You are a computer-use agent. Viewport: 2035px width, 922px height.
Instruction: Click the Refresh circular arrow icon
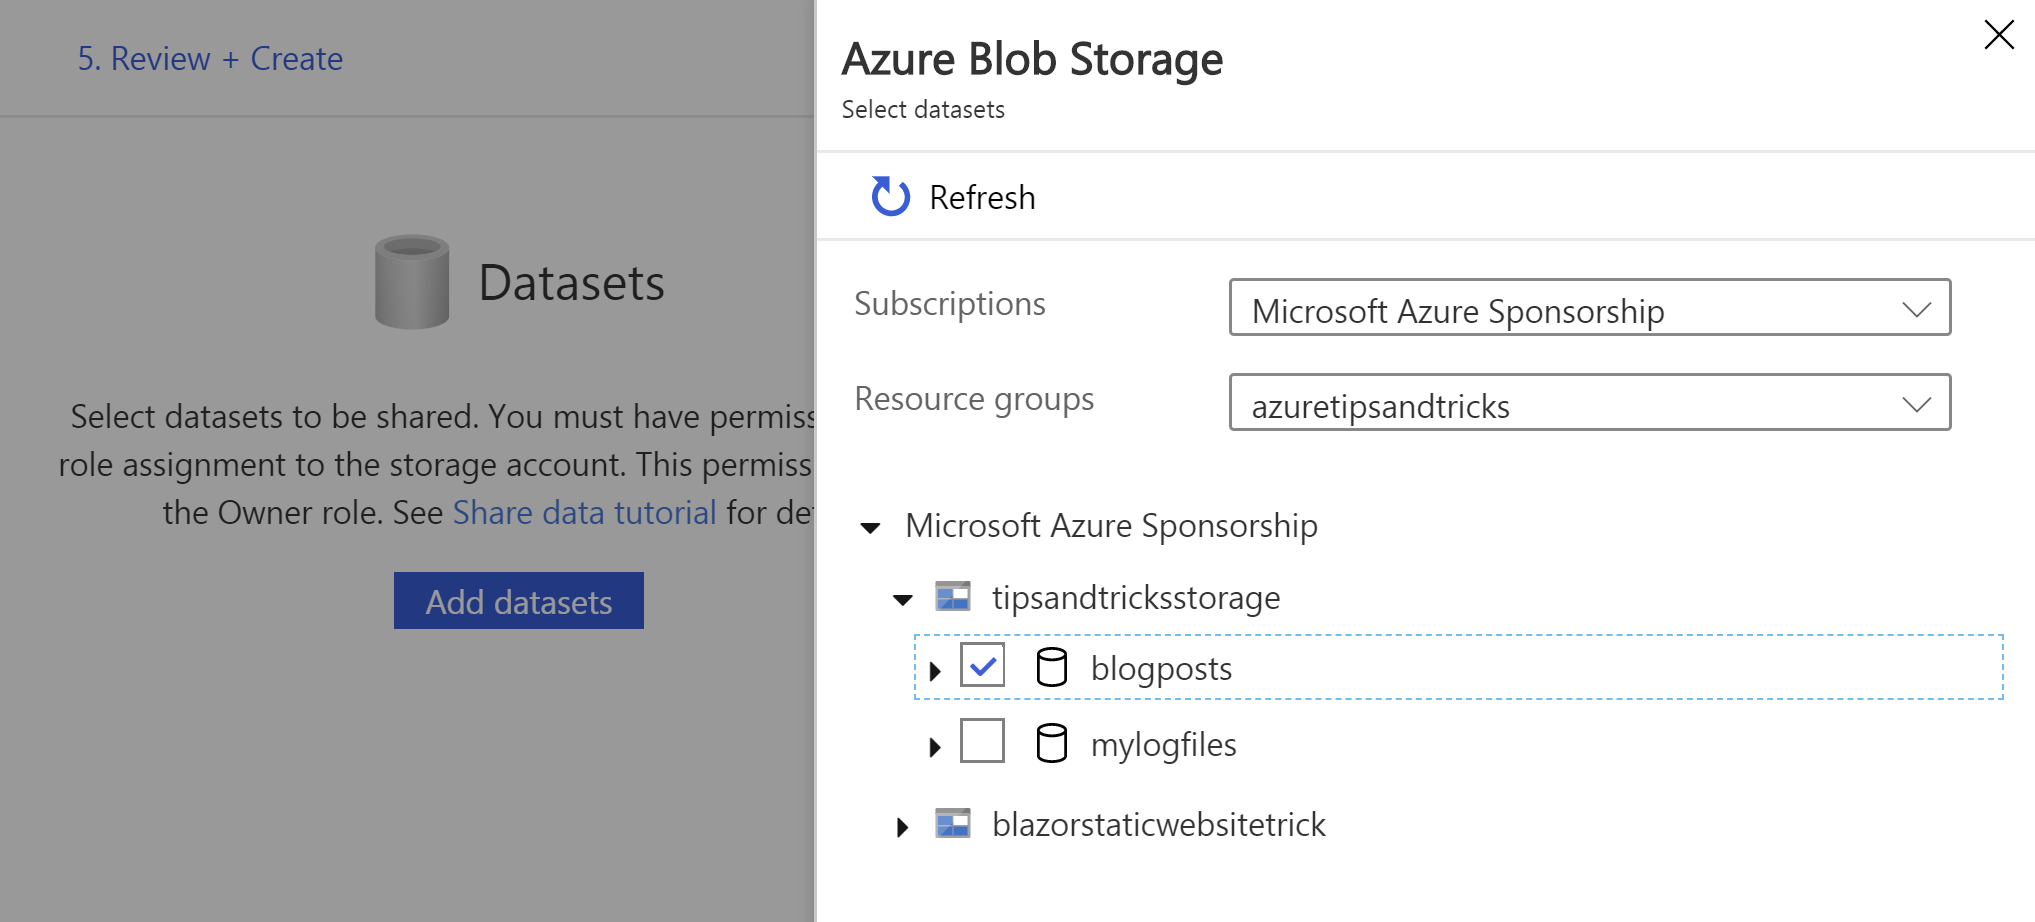pos(890,197)
